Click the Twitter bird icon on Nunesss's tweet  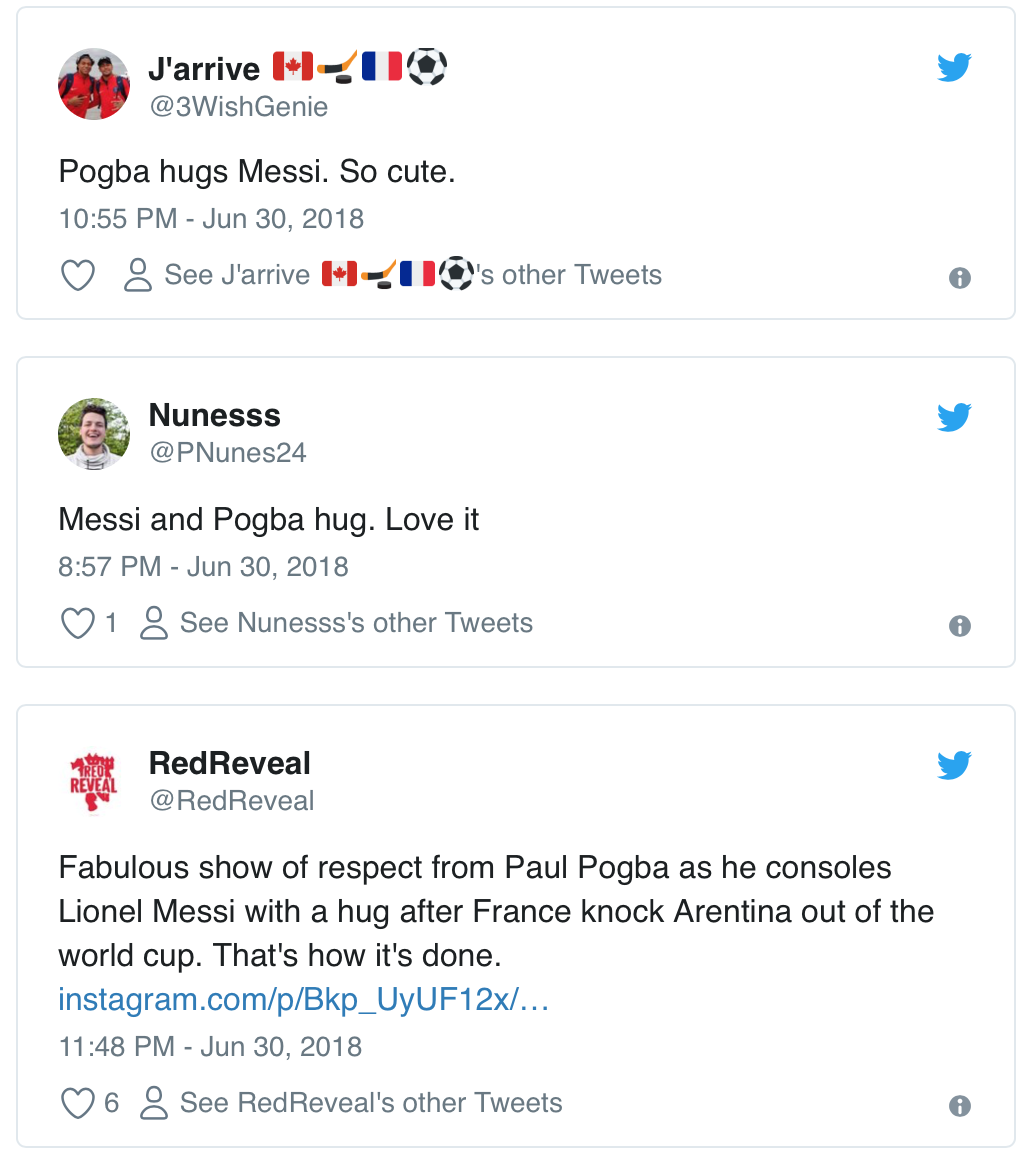pyautogui.click(x=955, y=417)
